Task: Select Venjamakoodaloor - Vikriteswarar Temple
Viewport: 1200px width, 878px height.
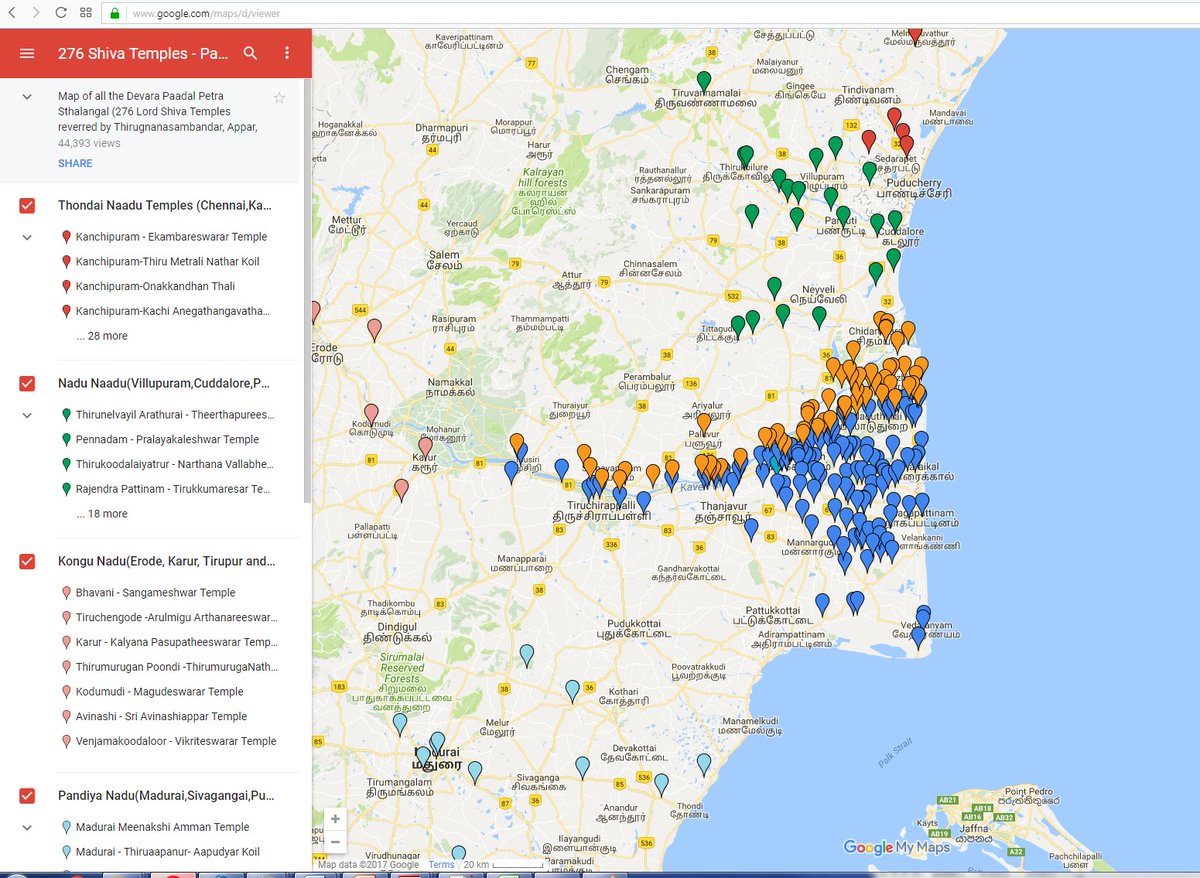Action: pyautogui.click(x=176, y=741)
